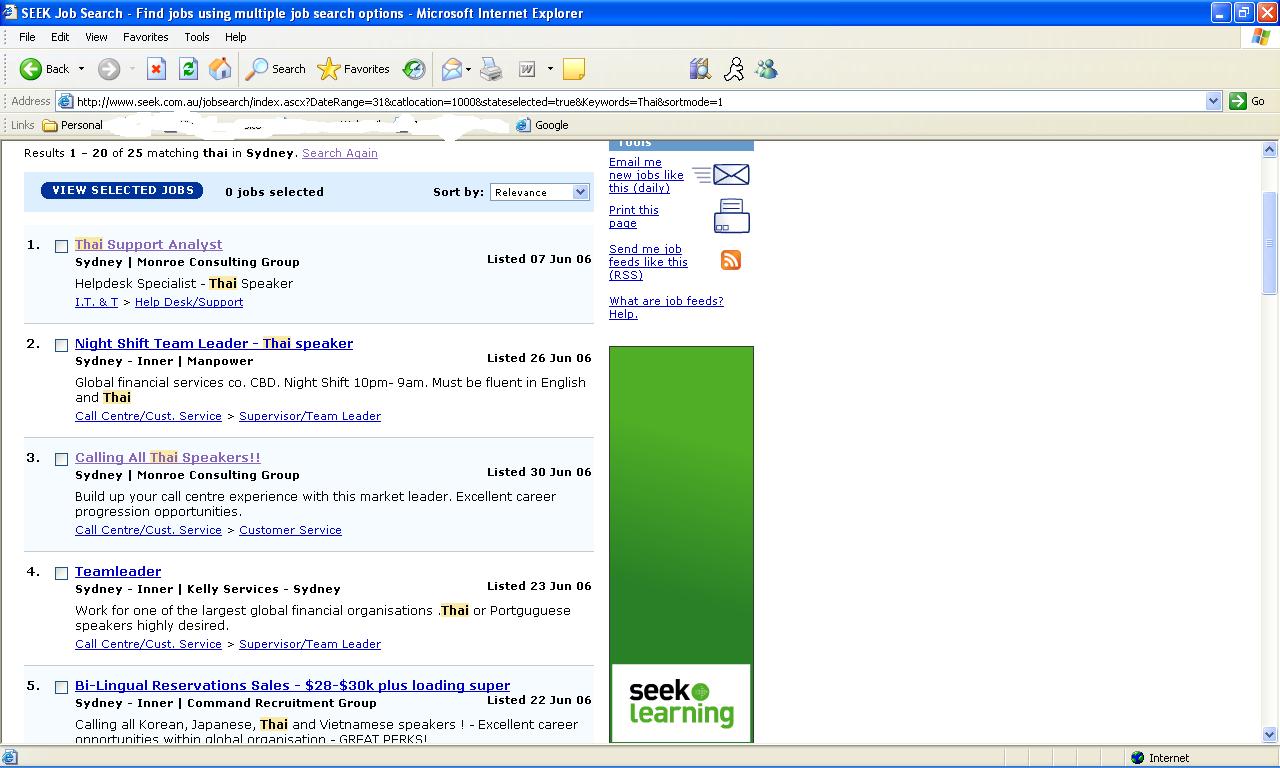Screen dimensions: 1280x768
Task: Click the seek learning advertisement banner
Action: coord(681,544)
